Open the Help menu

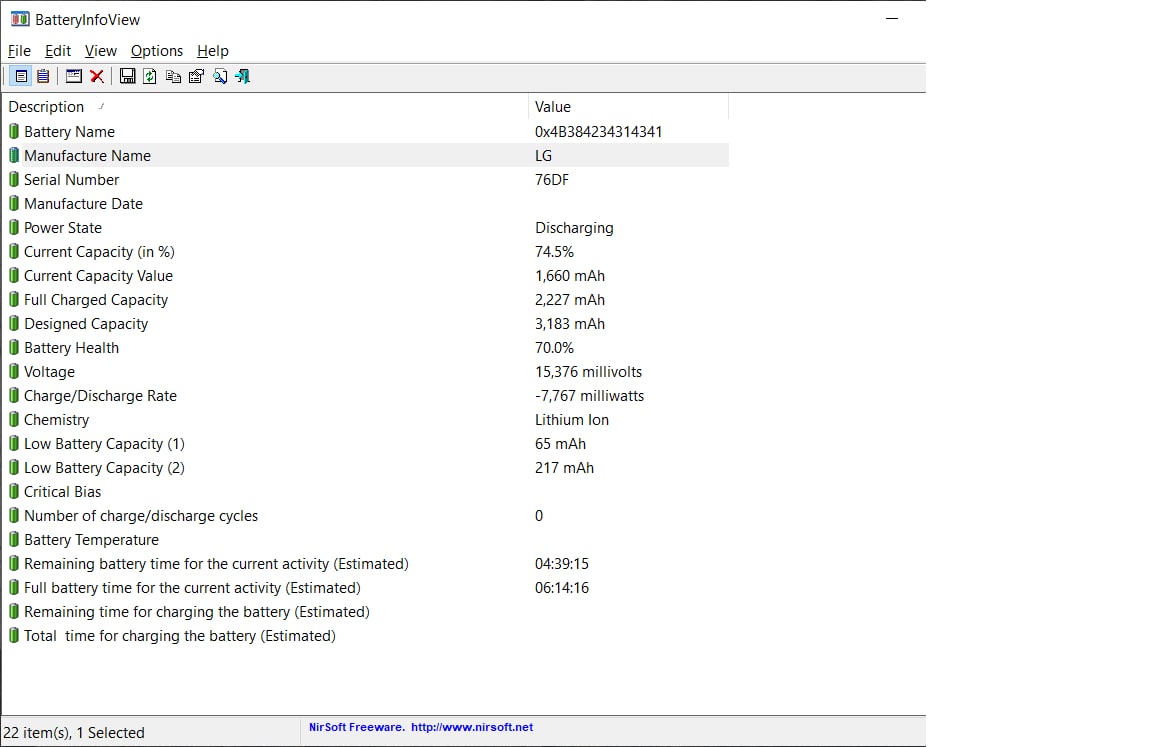coord(213,51)
